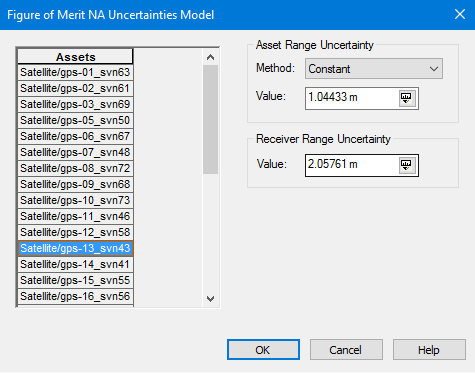Select Satellite/gps-02_svn61 in assets list
Screen dimensions: 475x373
click(x=76, y=88)
